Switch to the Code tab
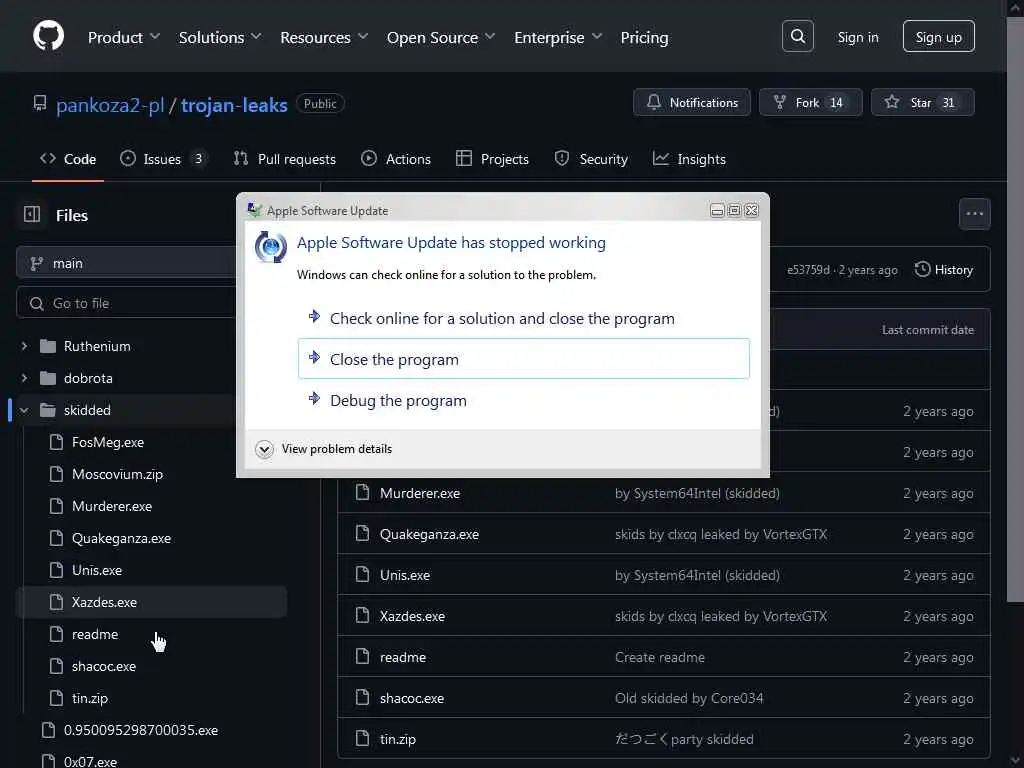This screenshot has height=768, width=1024. (68, 159)
